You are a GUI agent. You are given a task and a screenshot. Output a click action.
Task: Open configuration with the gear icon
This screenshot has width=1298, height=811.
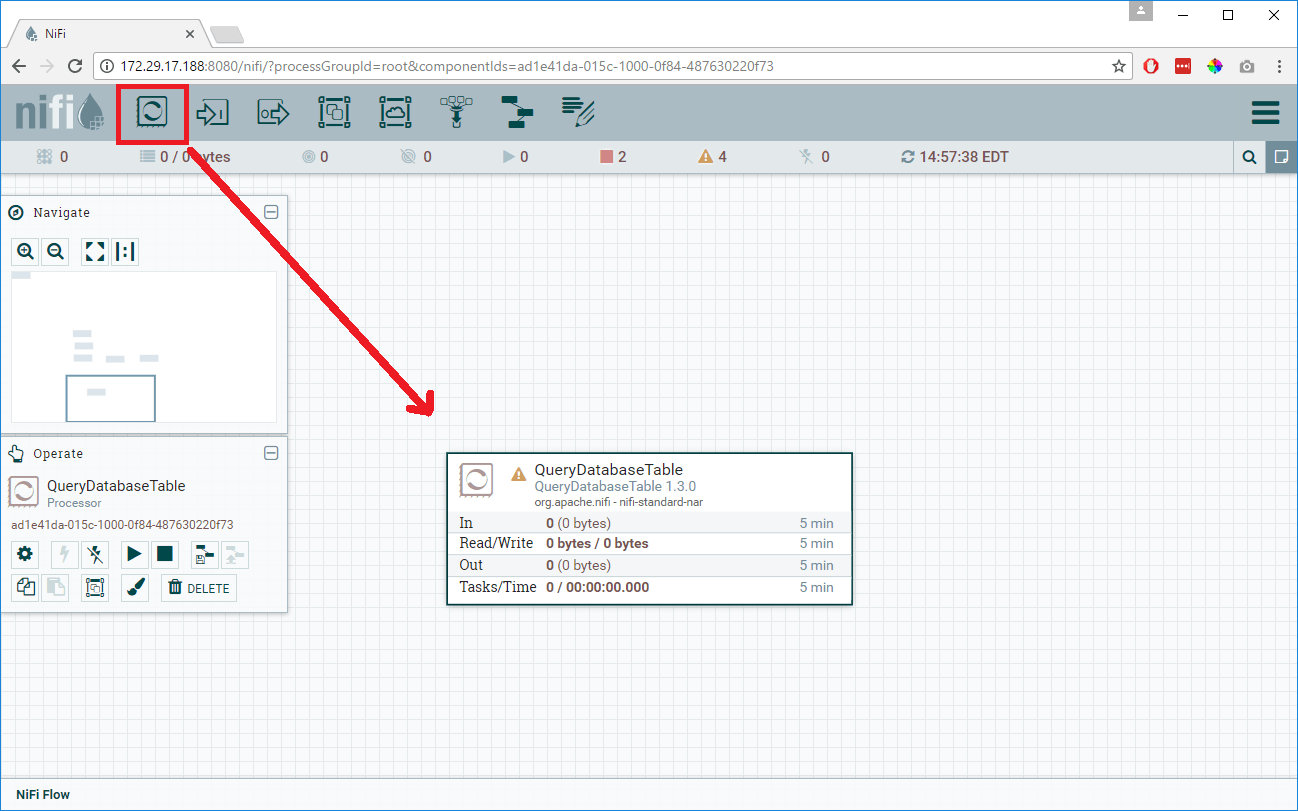tap(26, 554)
